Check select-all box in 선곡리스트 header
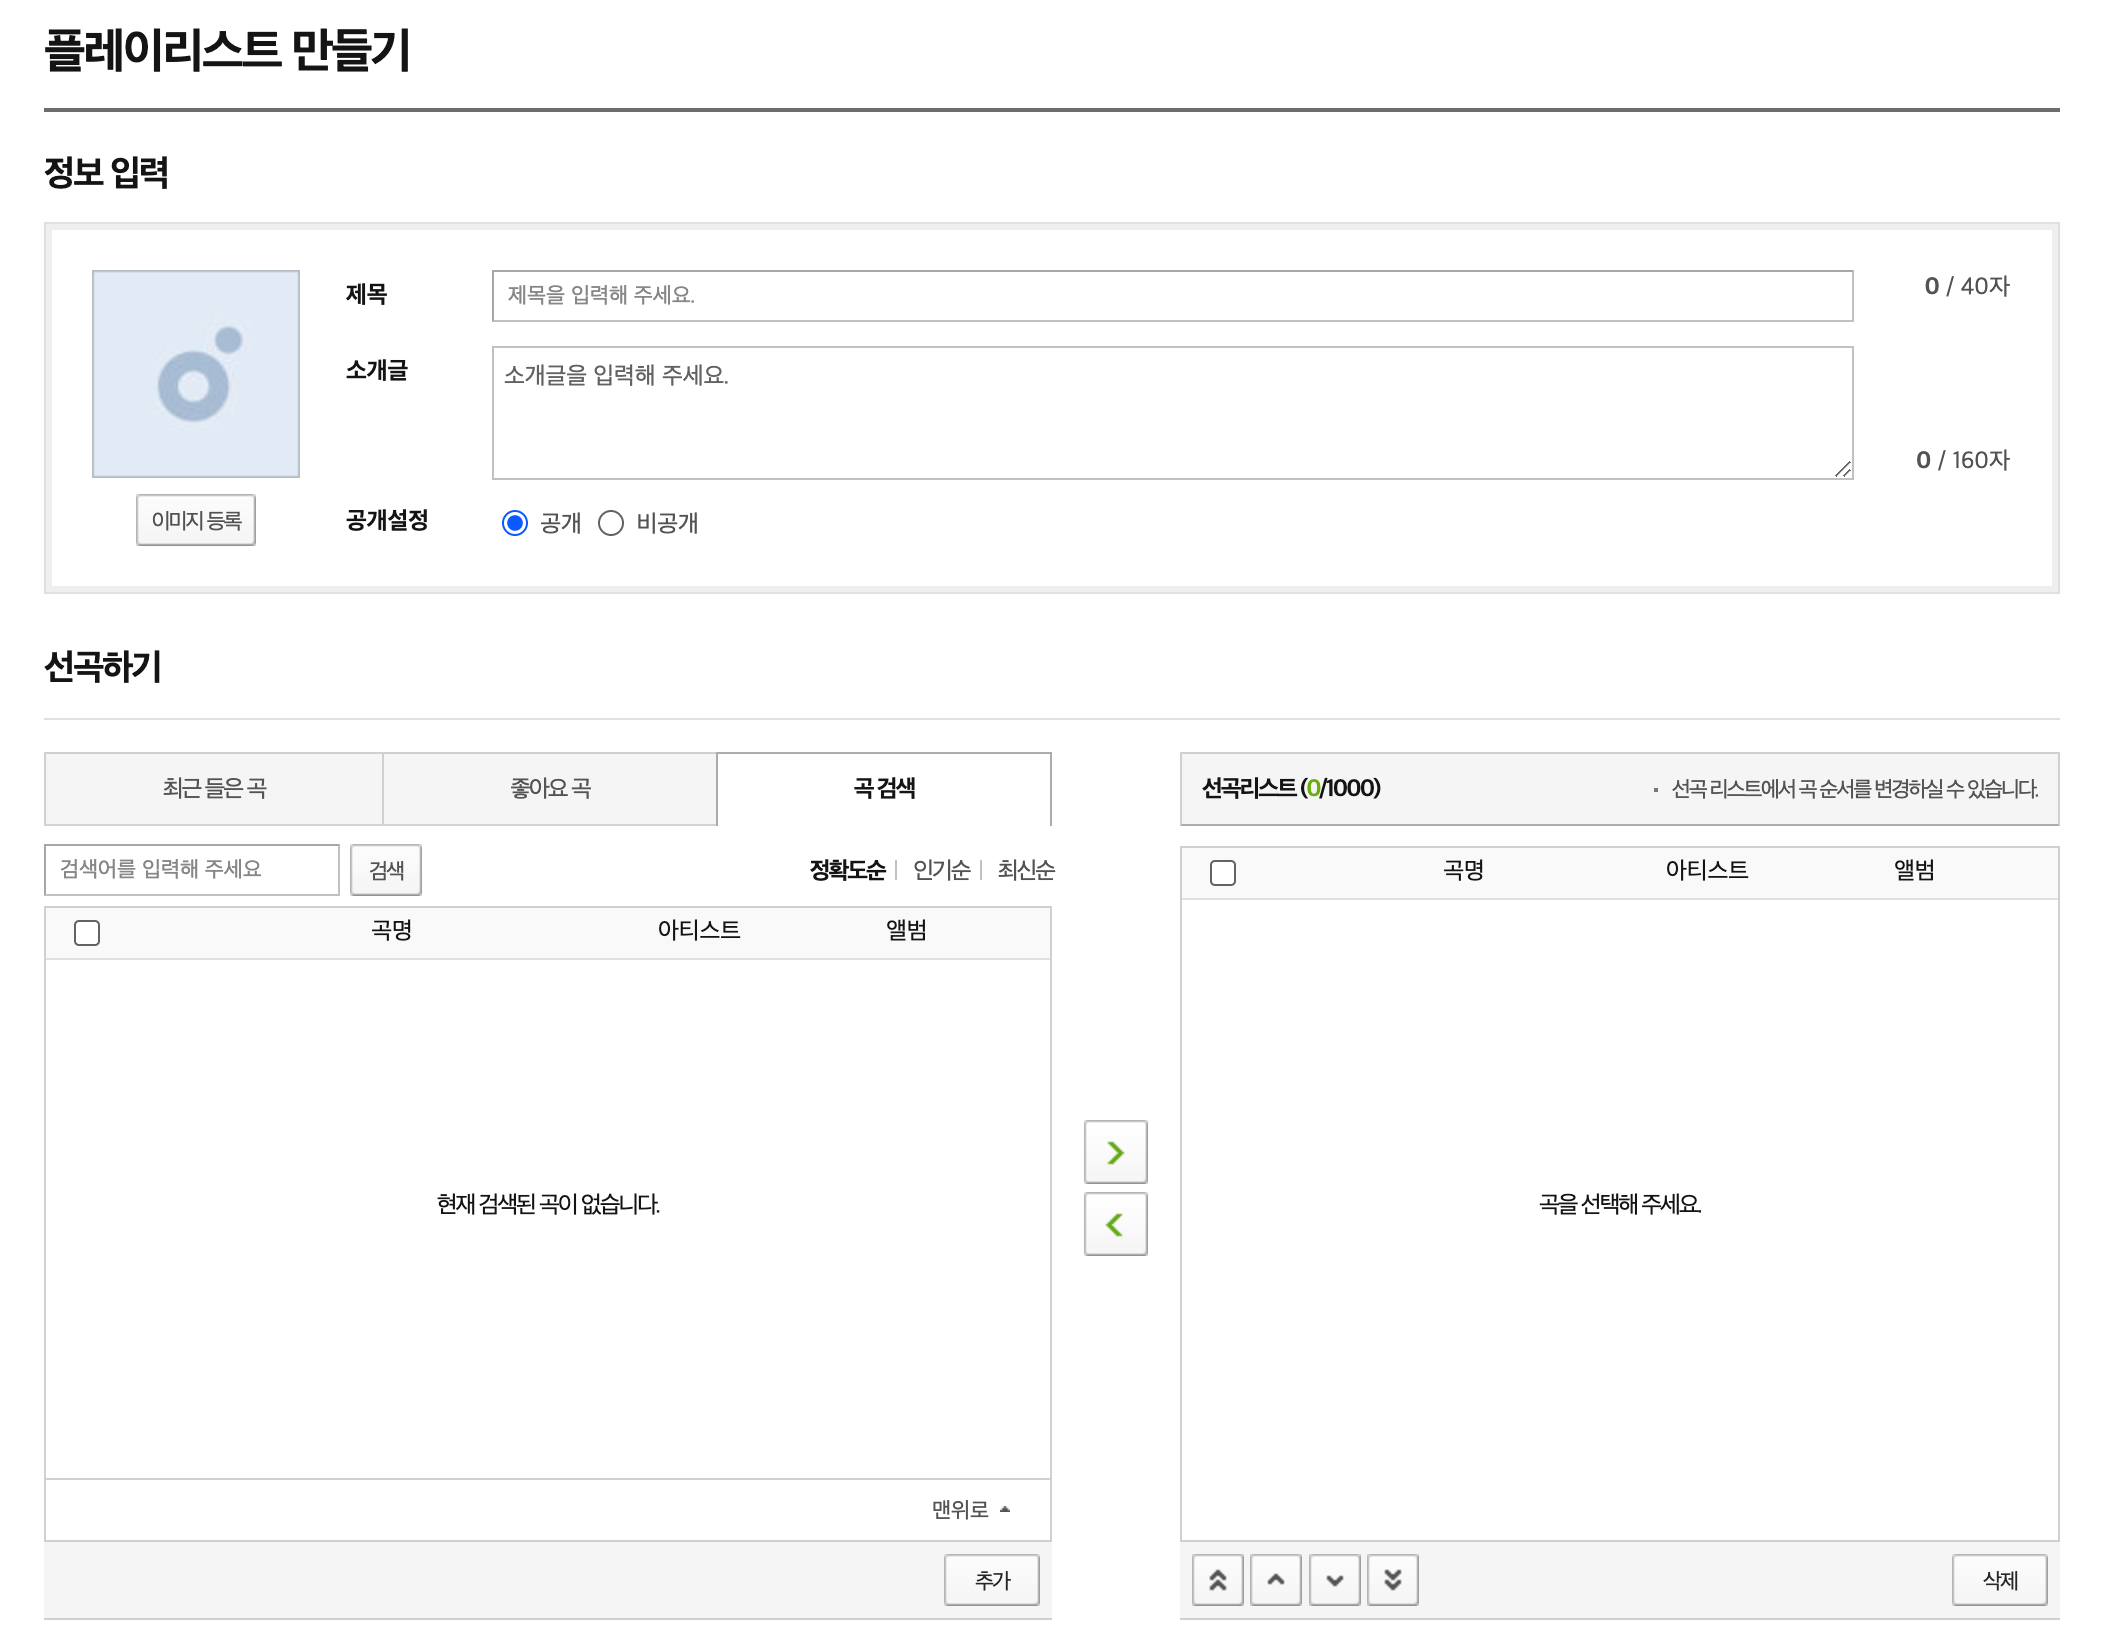This screenshot has height=1642, width=2106. tap(1222, 873)
